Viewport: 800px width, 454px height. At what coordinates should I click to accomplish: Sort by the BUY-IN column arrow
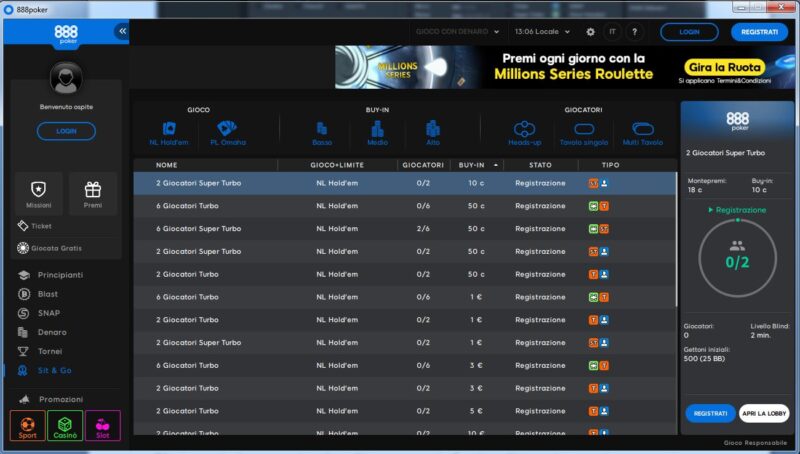[495, 165]
